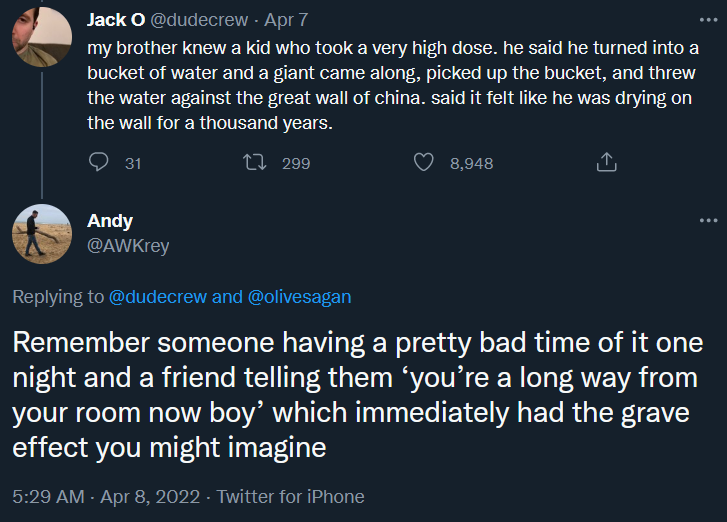View the 299 retweets count
Screen dimensions: 727x522
pos(296,163)
